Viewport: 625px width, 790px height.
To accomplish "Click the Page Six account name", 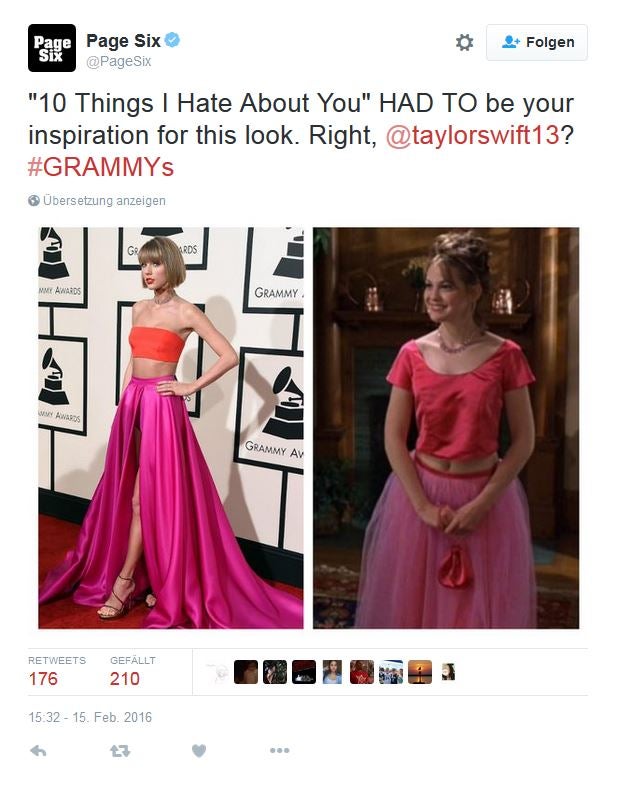I will pos(123,40).
